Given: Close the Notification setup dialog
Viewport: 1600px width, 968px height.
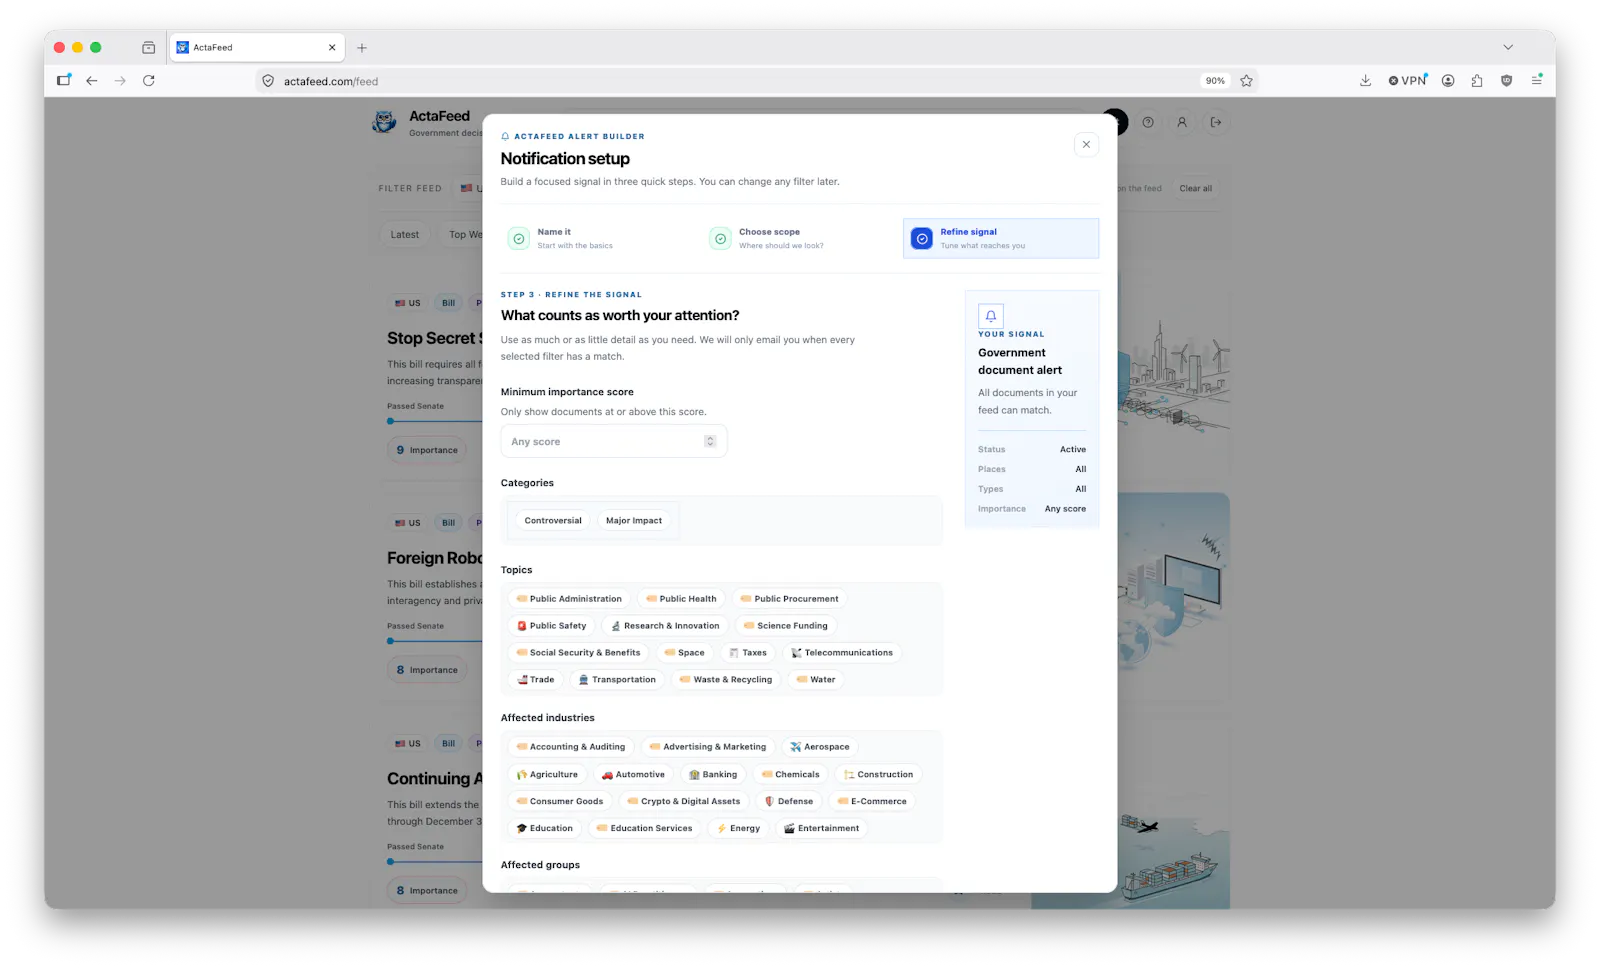Looking at the screenshot, I should pos(1086,144).
